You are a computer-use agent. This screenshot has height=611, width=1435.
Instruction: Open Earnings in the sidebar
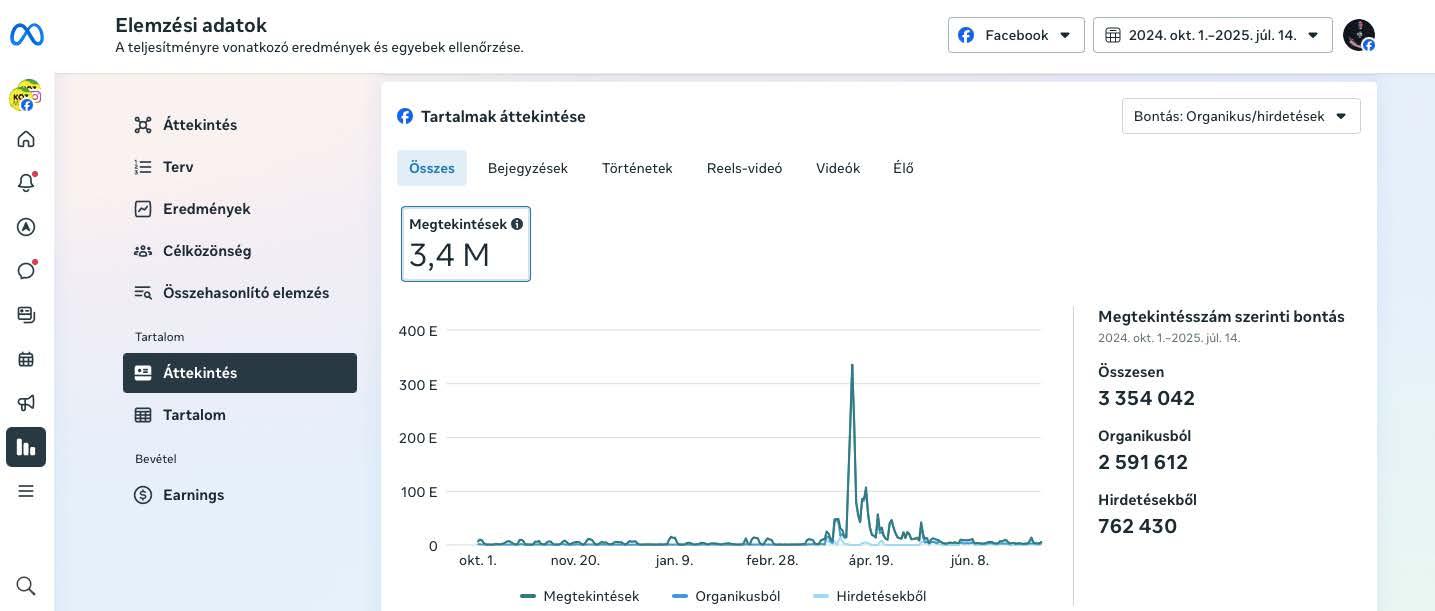193,495
